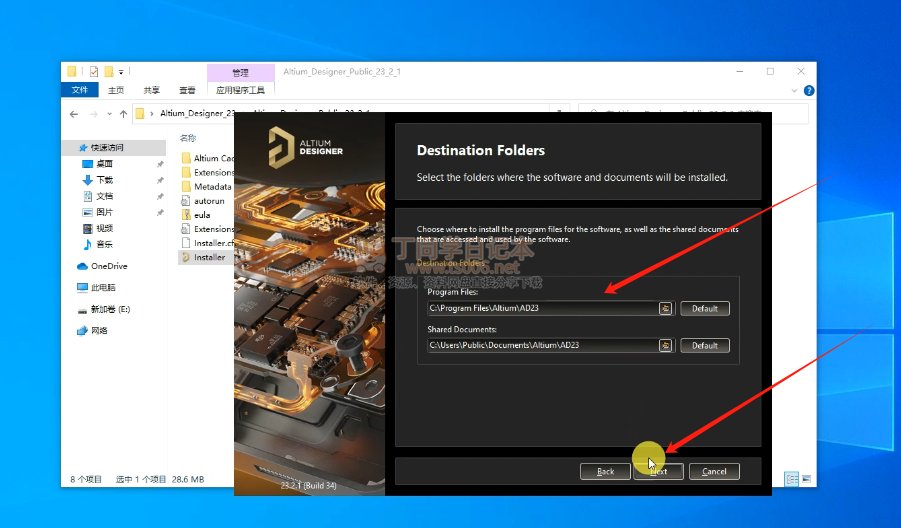Click Back in the Altium installer
The image size is (901, 528).
(605, 471)
